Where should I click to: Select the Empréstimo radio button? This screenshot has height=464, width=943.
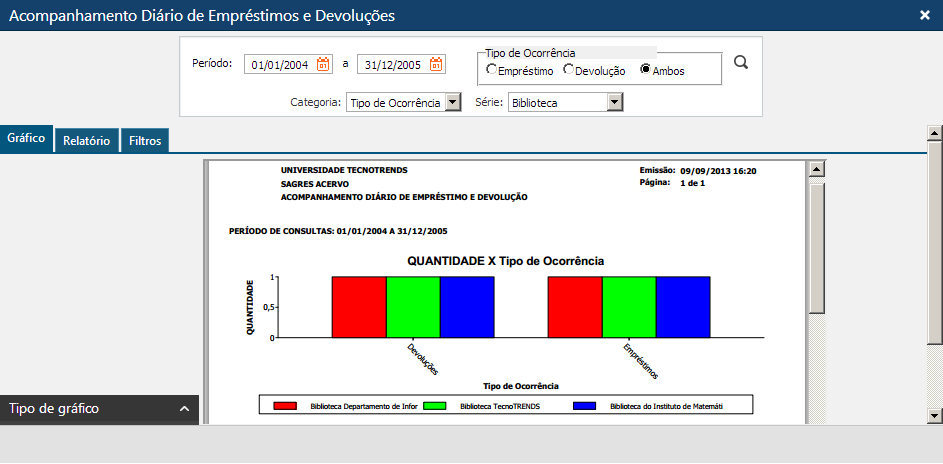click(491, 70)
